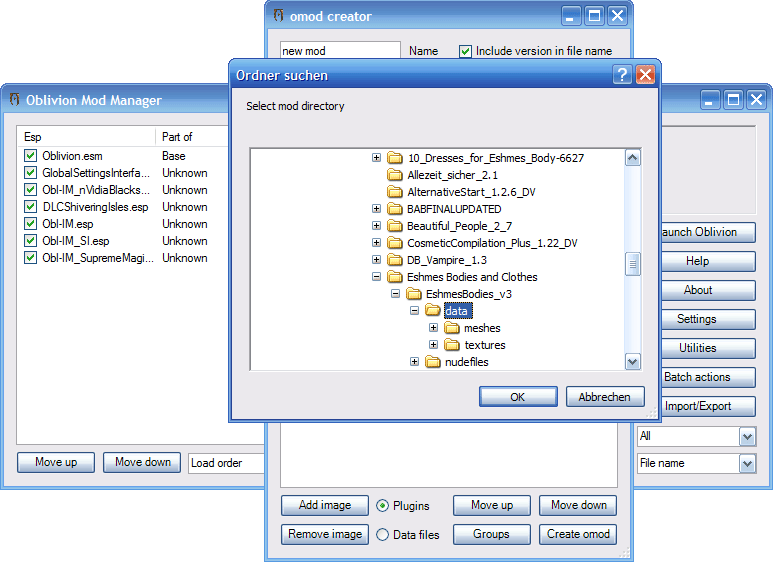Click the omod creator title bar icon

point(278,16)
